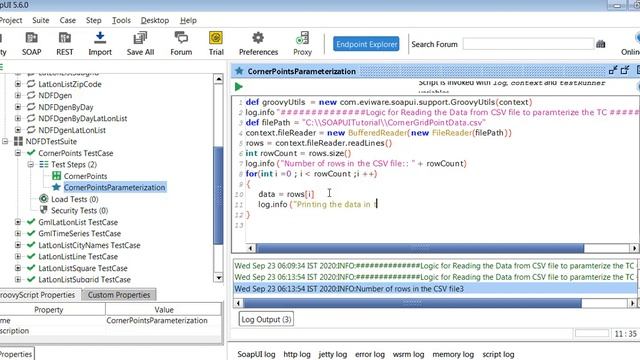Click the NDFDTestSuite grid icon
The width and height of the screenshot is (640, 360).
(18, 141)
